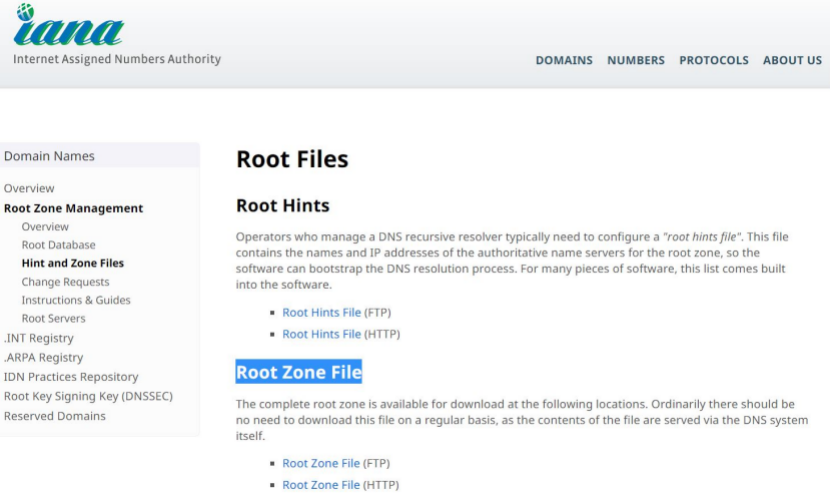Viewport: 832px width, 494px height.
Task: Open Domain Names Overview in sidebar
Action: pyautogui.click(x=29, y=188)
